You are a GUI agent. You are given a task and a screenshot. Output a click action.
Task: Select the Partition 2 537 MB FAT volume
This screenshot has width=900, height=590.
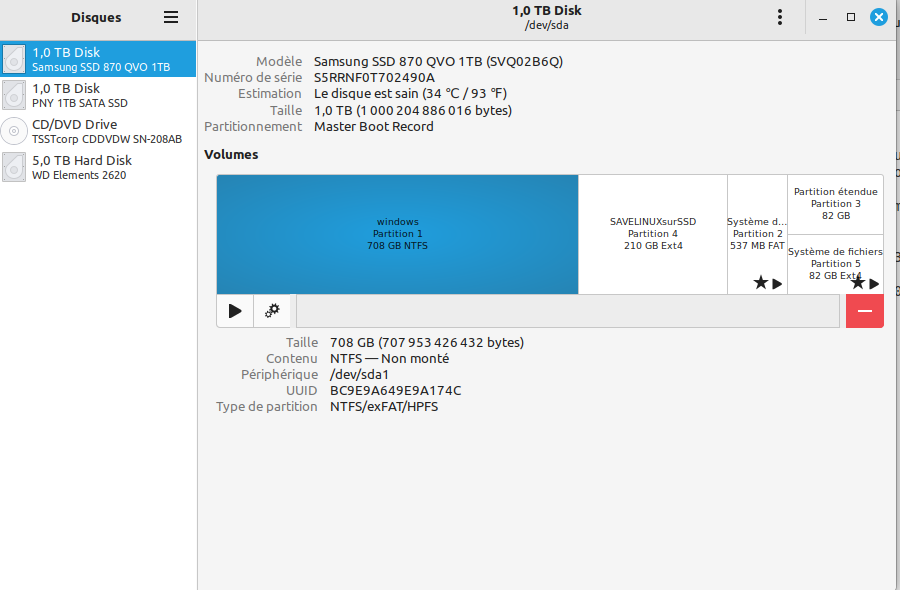tap(758, 234)
